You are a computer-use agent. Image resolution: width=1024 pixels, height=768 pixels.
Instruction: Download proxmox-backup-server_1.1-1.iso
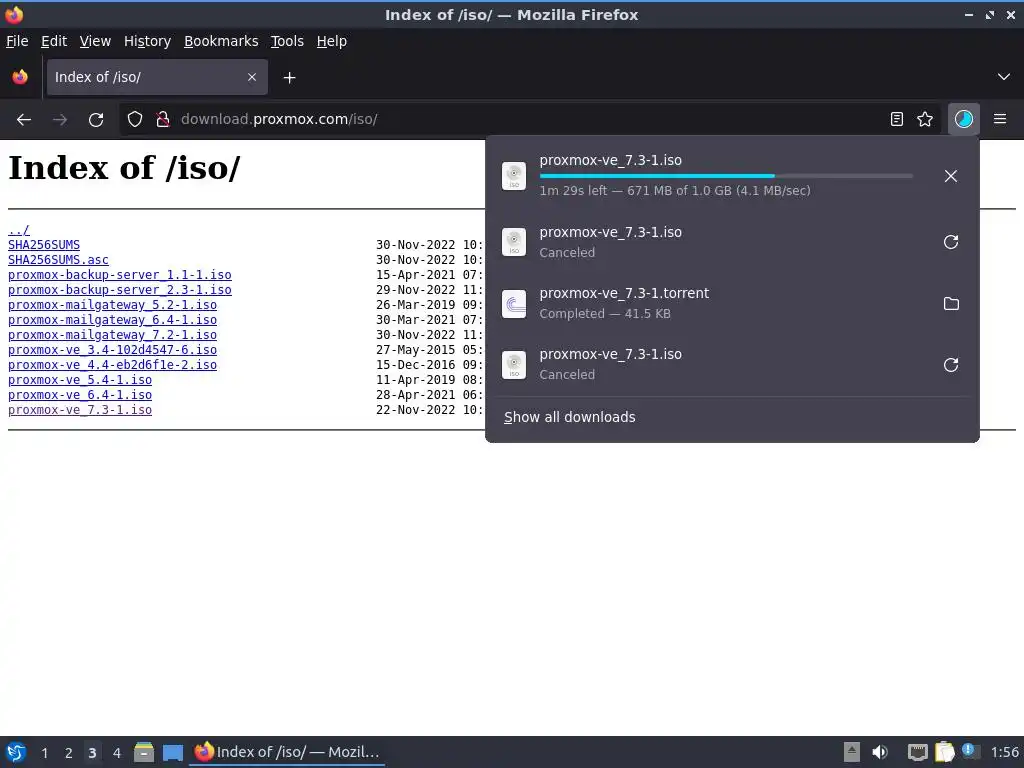pos(120,275)
